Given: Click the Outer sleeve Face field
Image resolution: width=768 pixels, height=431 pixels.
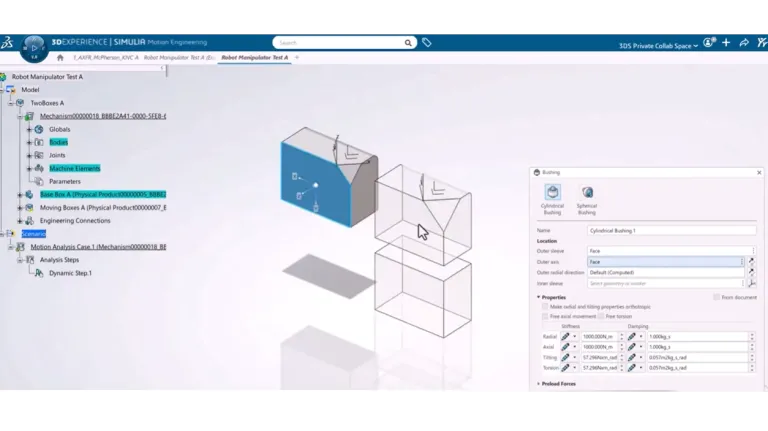Looking at the screenshot, I should click(672, 251).
